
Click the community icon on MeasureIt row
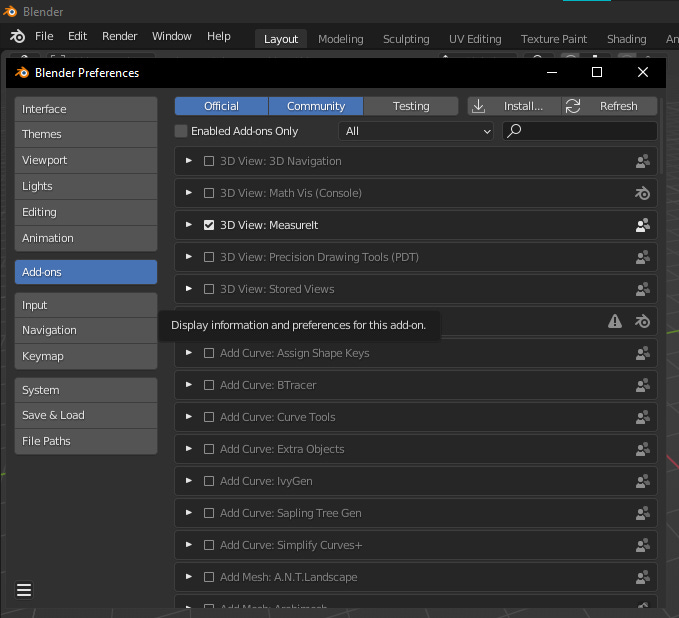[x=643, y=225]
